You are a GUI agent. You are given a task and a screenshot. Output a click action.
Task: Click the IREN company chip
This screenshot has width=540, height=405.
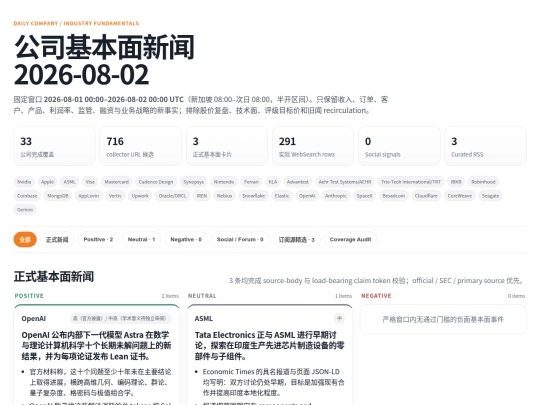202,196
